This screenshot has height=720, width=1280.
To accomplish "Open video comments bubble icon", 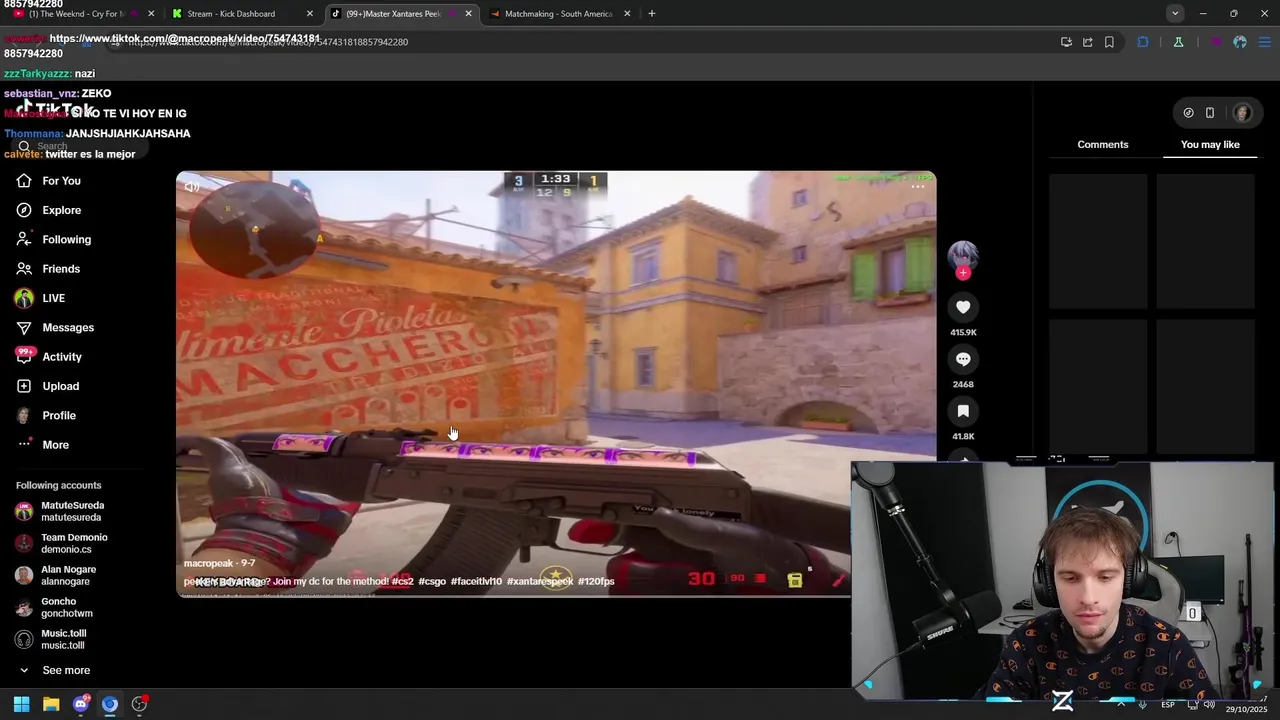I will 963,359.
